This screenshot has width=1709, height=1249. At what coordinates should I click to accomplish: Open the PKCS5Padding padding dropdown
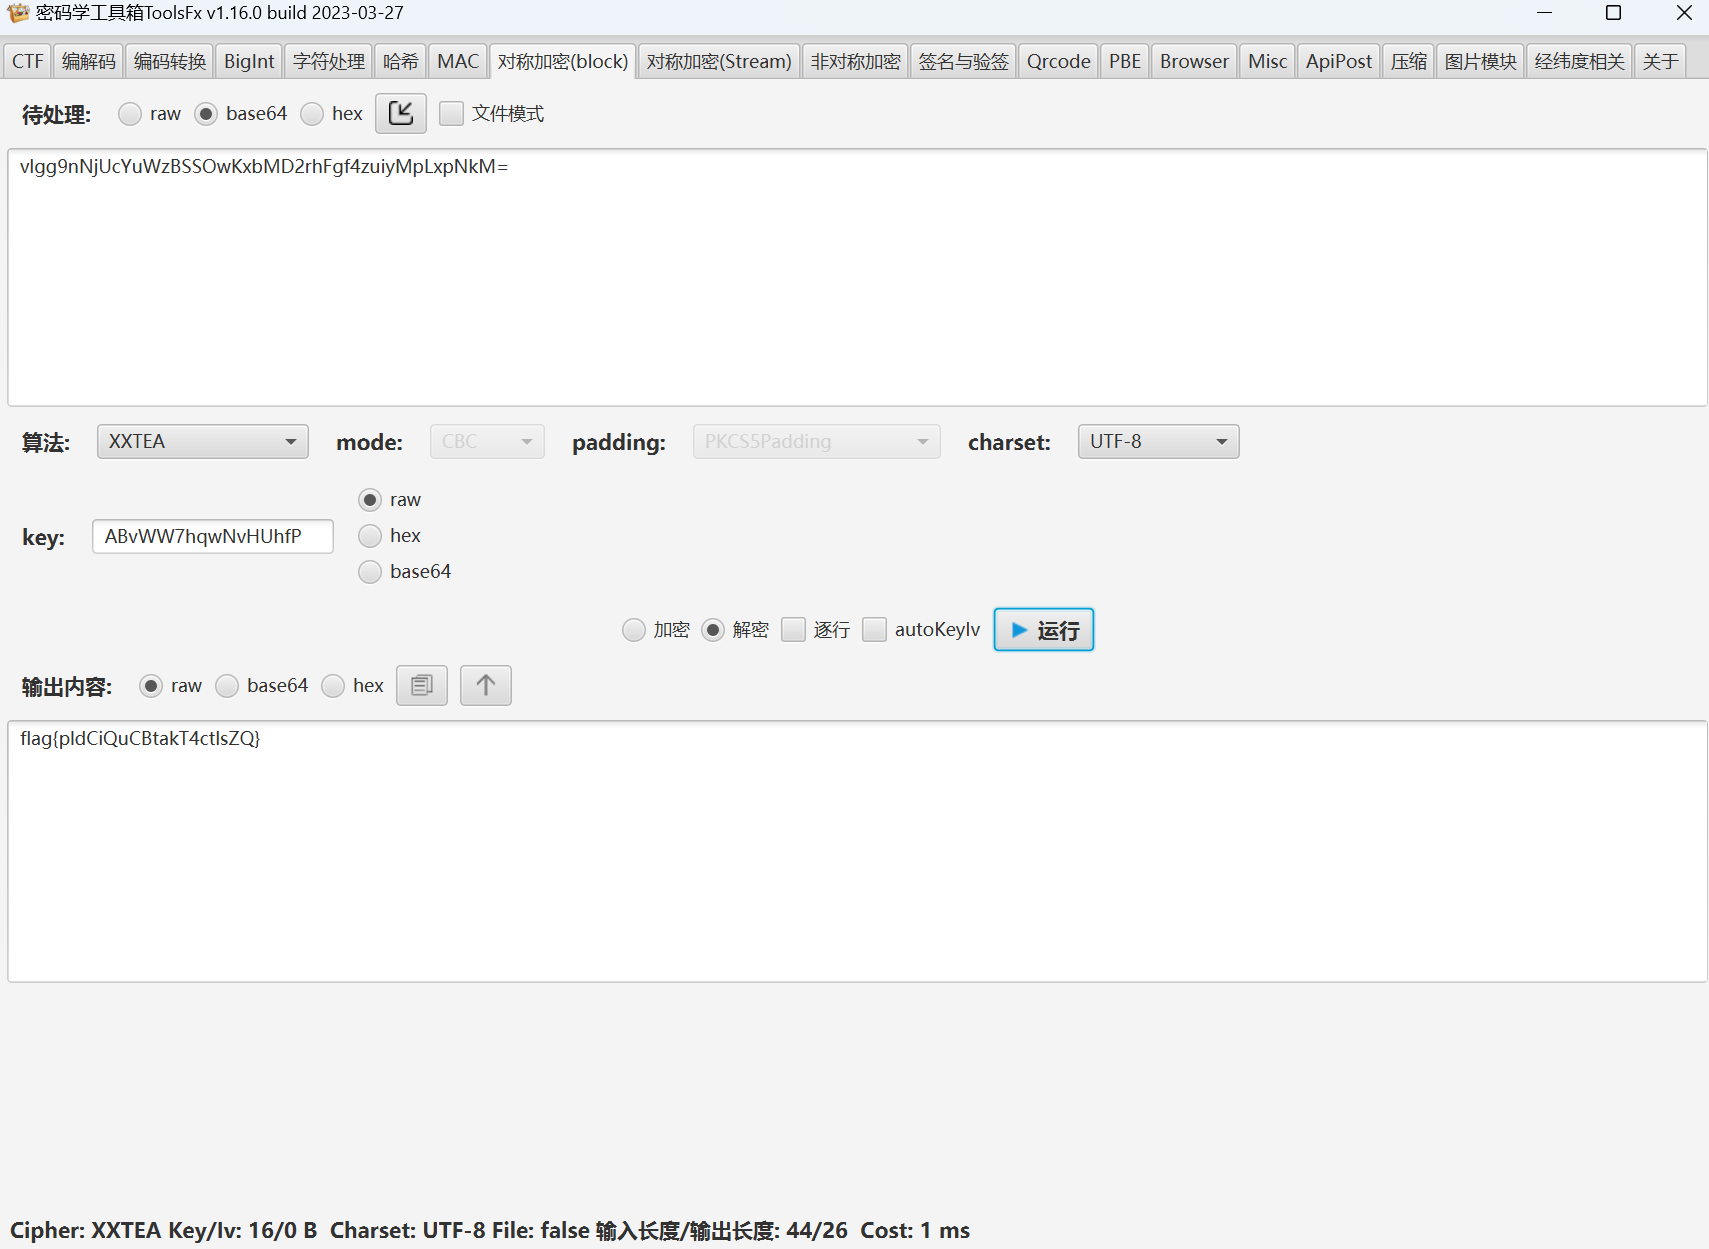[x=817, y=442]
